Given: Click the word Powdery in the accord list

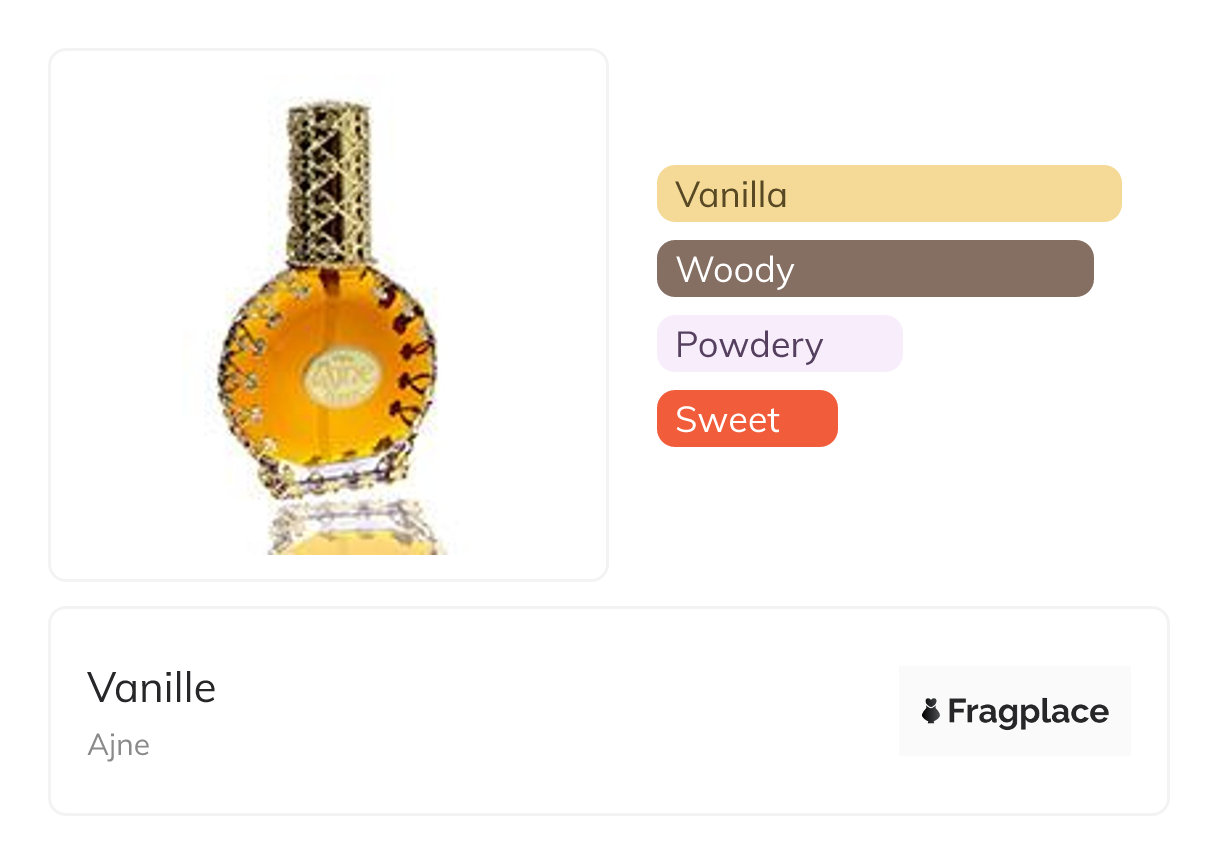Looking at the screenshot, I should click(749, 344).
